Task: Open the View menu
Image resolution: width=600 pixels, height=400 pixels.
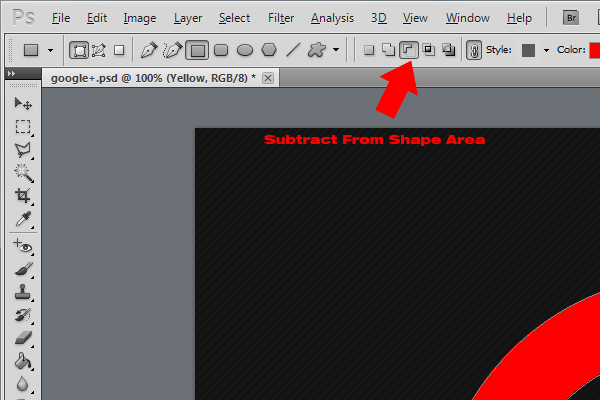Action: (x=415, y=18)
